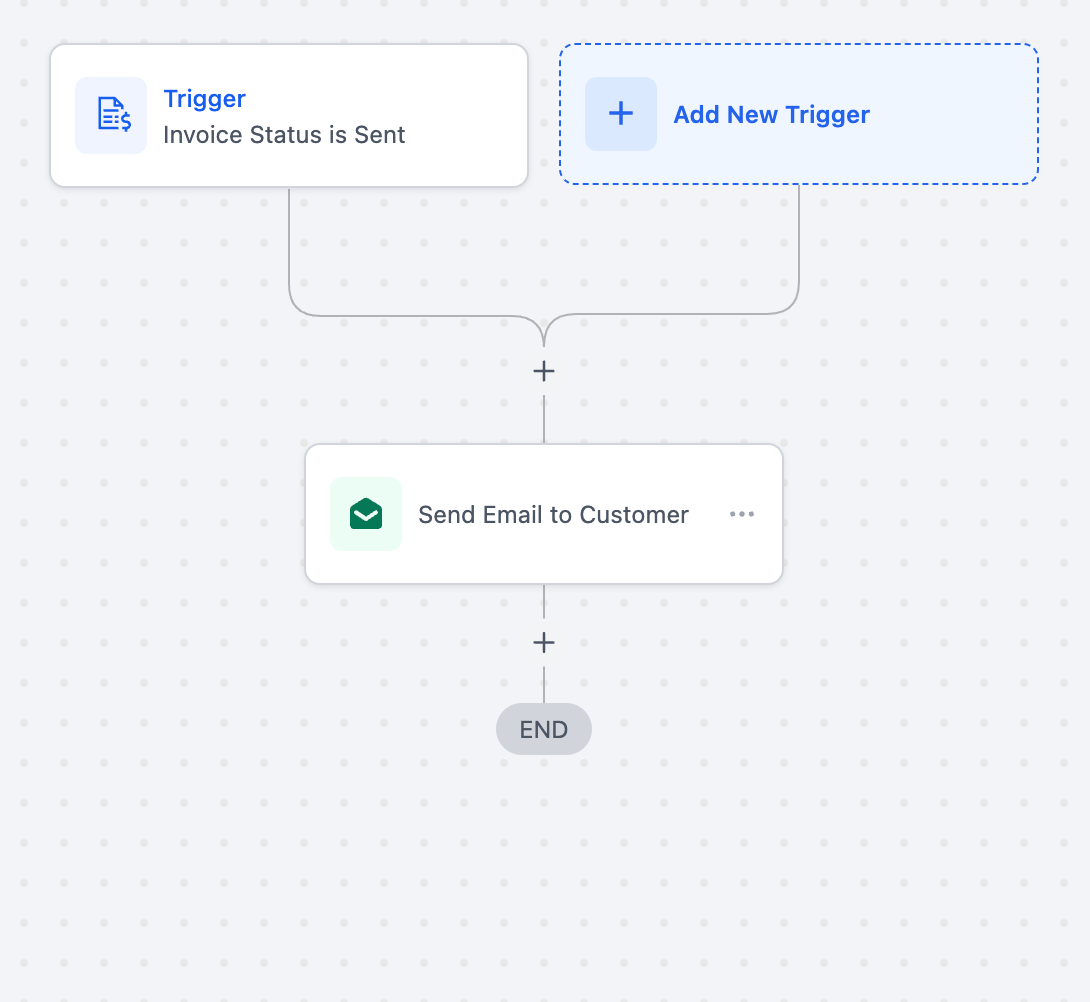Click "Invoice Status is Sent" description
Viewport: 1090px width, 1002px height.
point(284,135)
